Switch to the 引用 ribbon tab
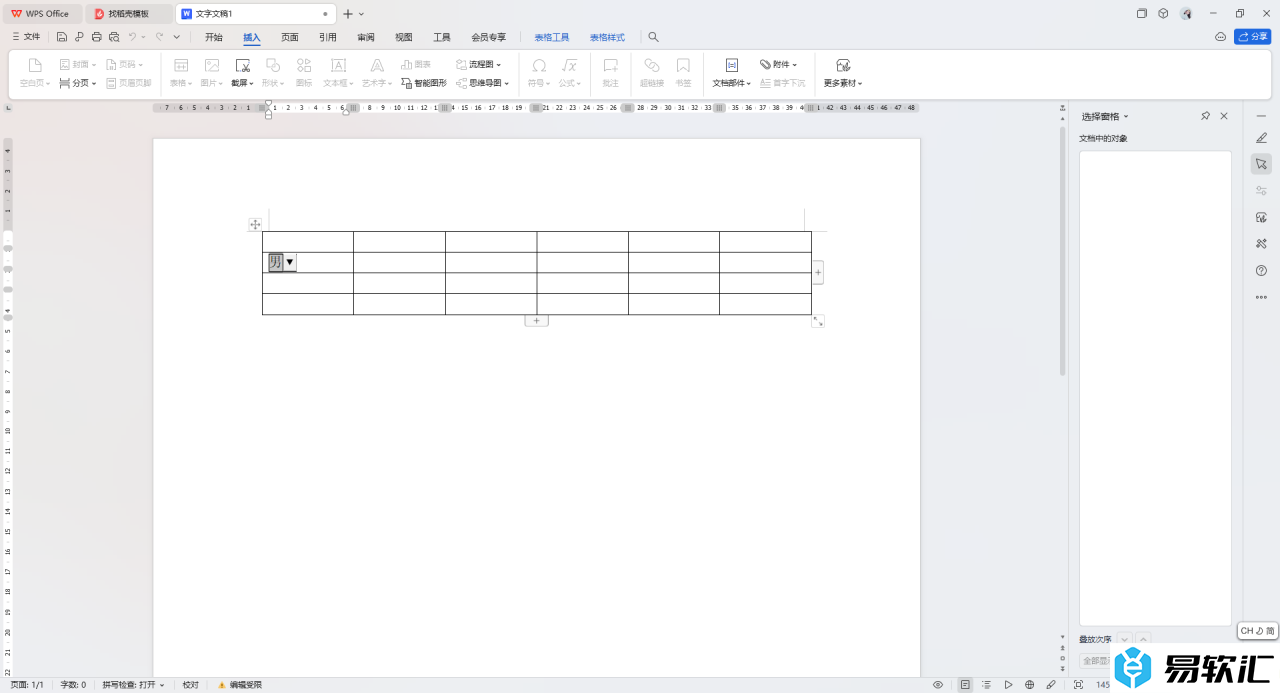Screen dimensions: 1280x693 328,37
